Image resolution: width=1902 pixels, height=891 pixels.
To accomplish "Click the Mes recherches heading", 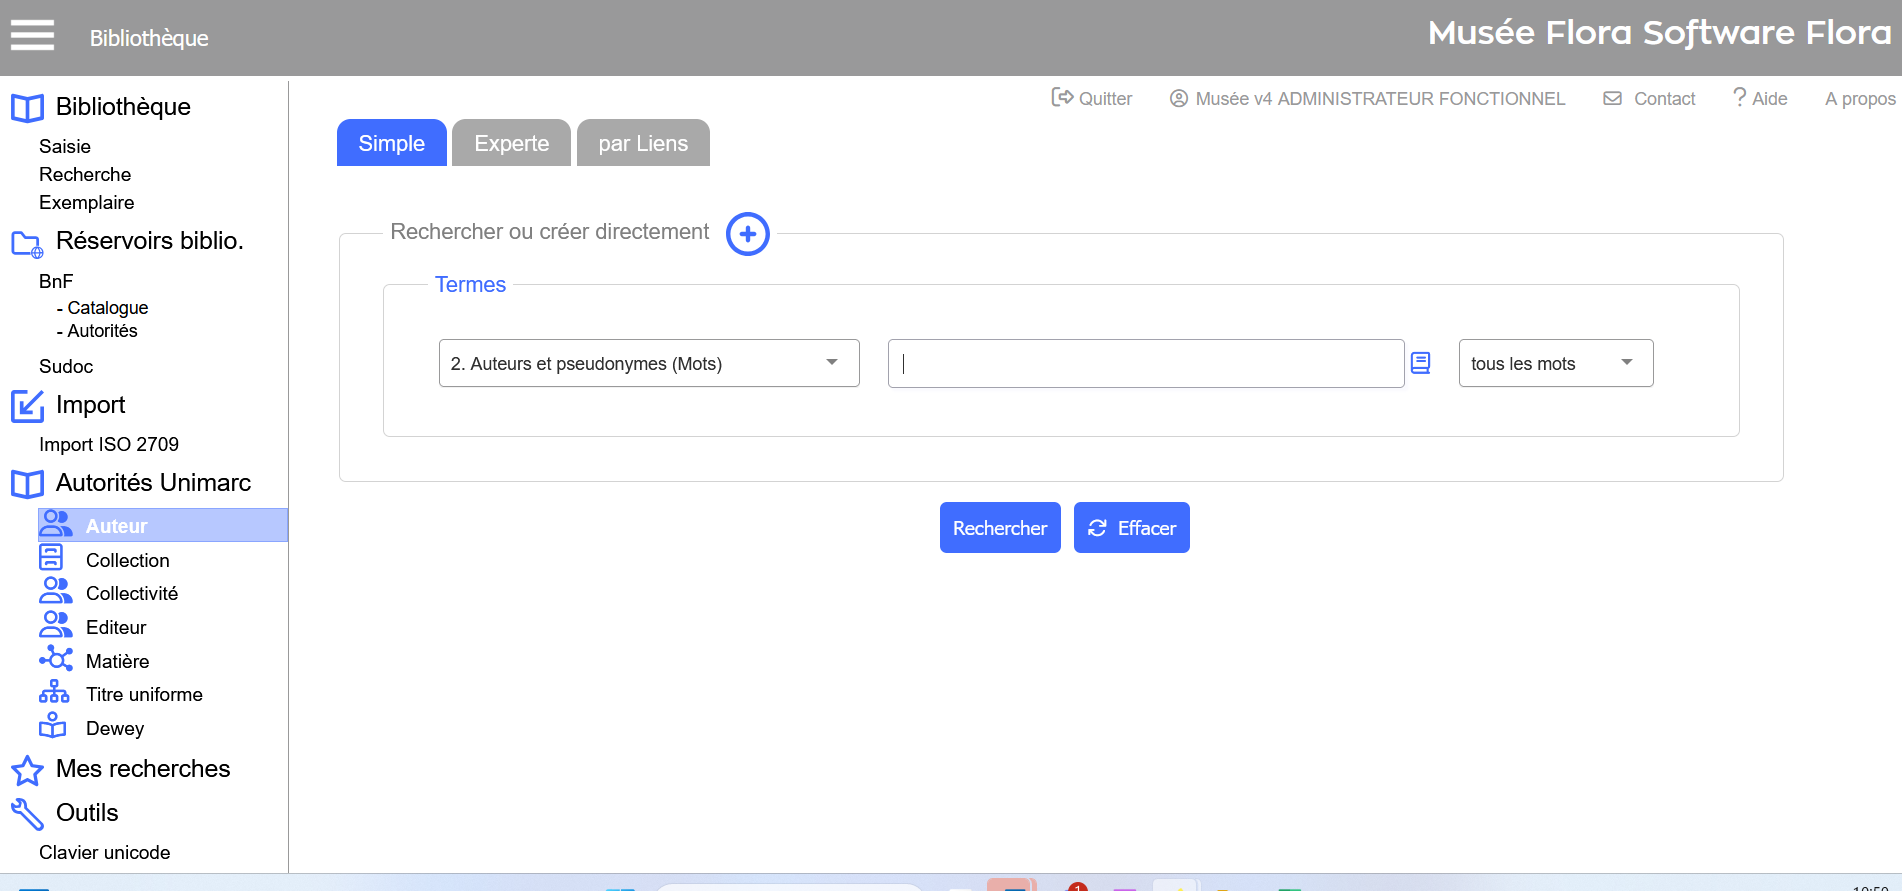I will 143,768.
